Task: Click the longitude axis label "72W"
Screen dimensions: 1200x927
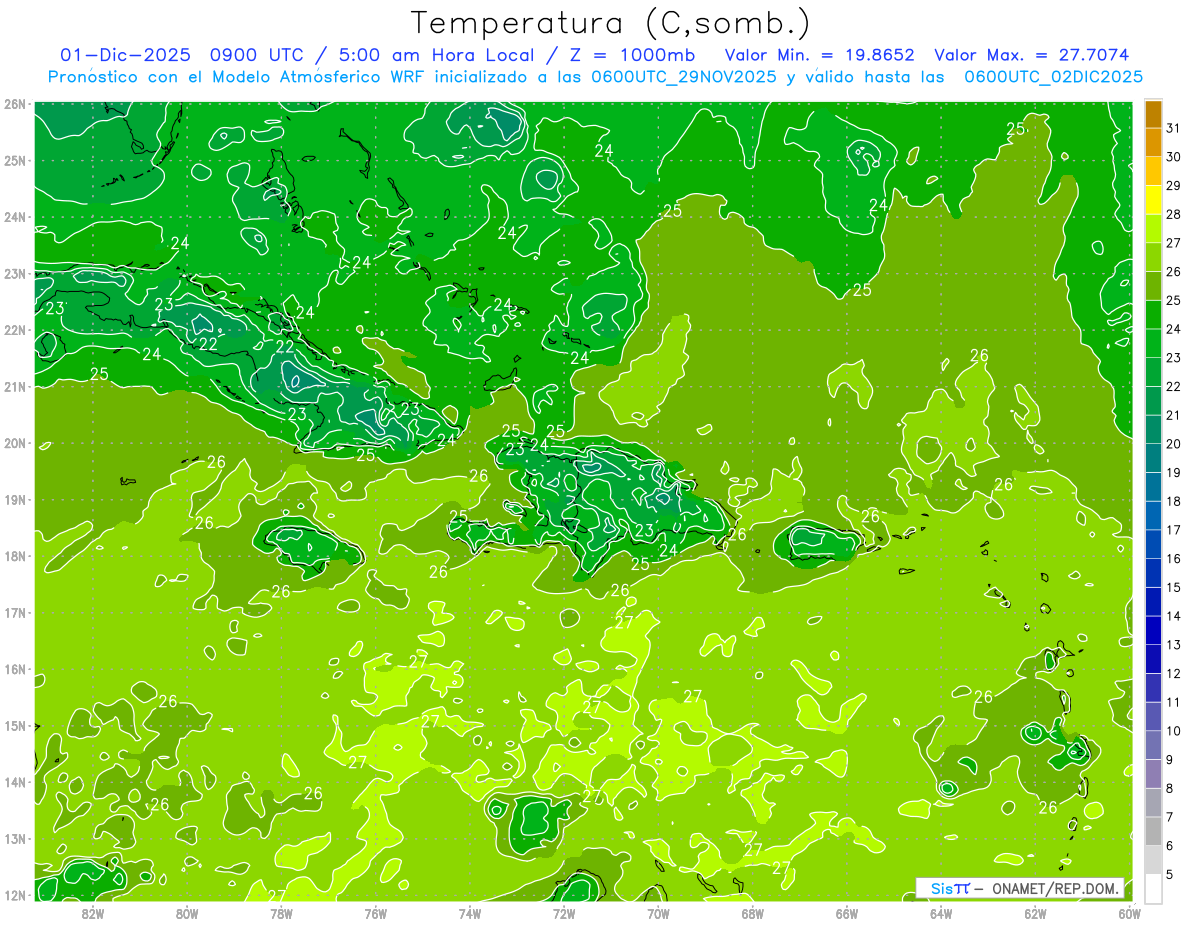Action: coord(563,913)
